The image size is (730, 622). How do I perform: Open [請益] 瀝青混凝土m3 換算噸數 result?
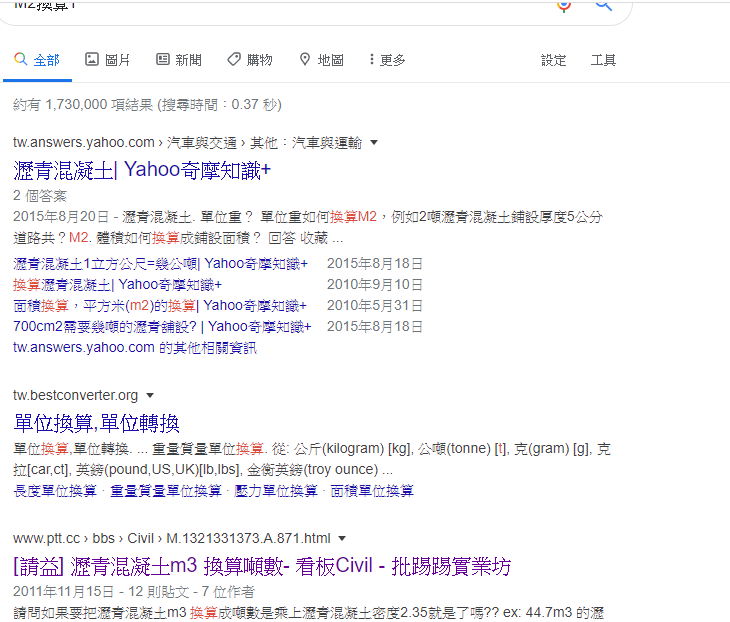click(262, 566)
